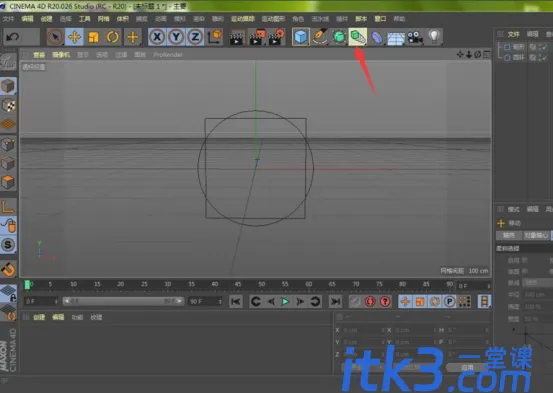Activate the Scale tool in top toolbar
553x393 pixels.
pyautogui.click(x=93, y=37)
